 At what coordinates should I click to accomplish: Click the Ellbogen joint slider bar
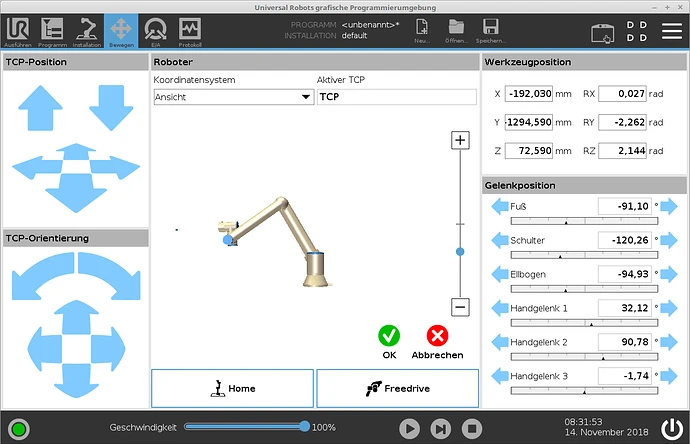click(584, 289)
